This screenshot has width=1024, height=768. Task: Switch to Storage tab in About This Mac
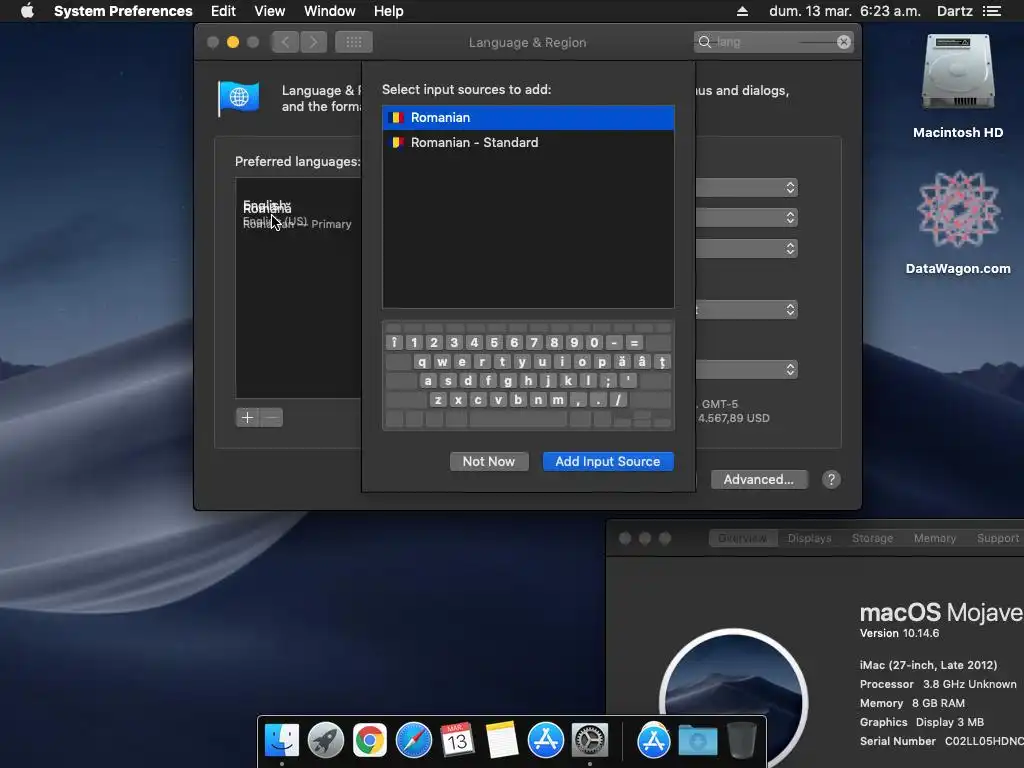[872, 538]
